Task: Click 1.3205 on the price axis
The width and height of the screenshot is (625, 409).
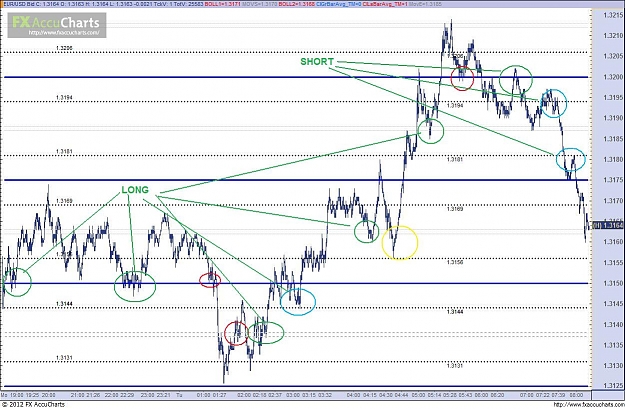Action: pos(613,57)
